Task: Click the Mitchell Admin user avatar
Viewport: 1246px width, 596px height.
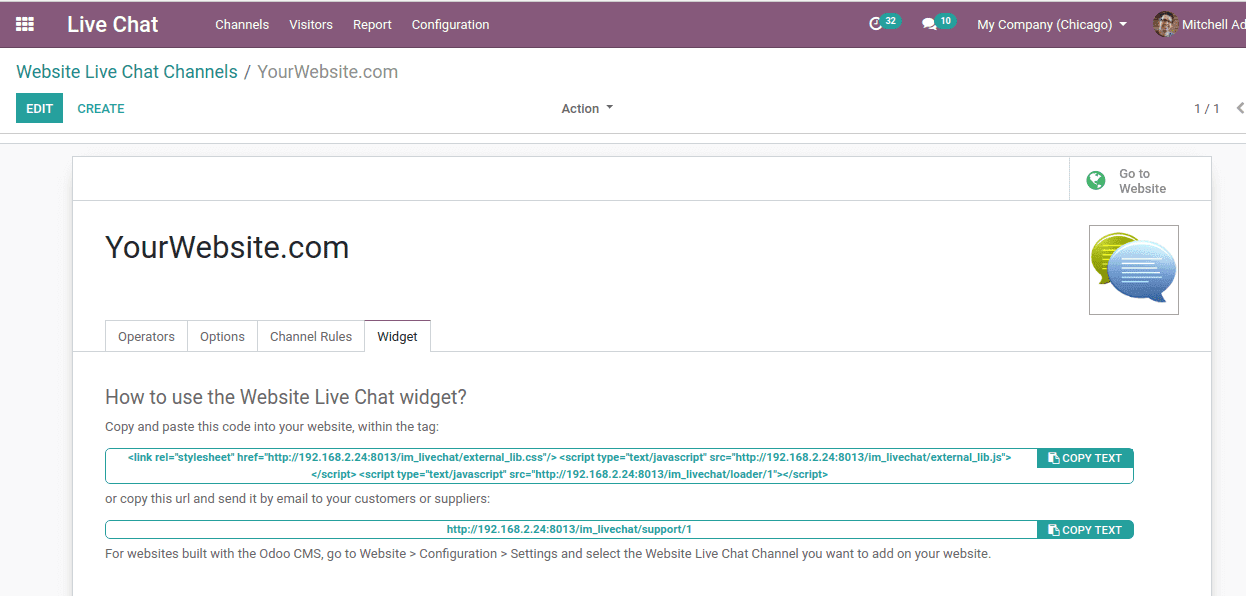Action: tap(1165, 24)
